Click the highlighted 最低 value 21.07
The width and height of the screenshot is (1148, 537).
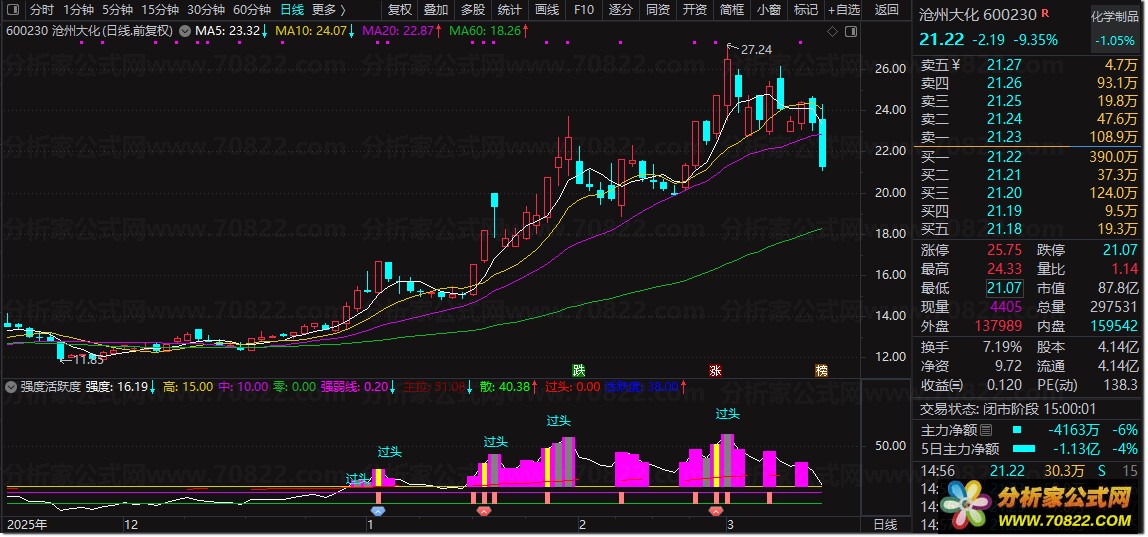pos(1002,289)
